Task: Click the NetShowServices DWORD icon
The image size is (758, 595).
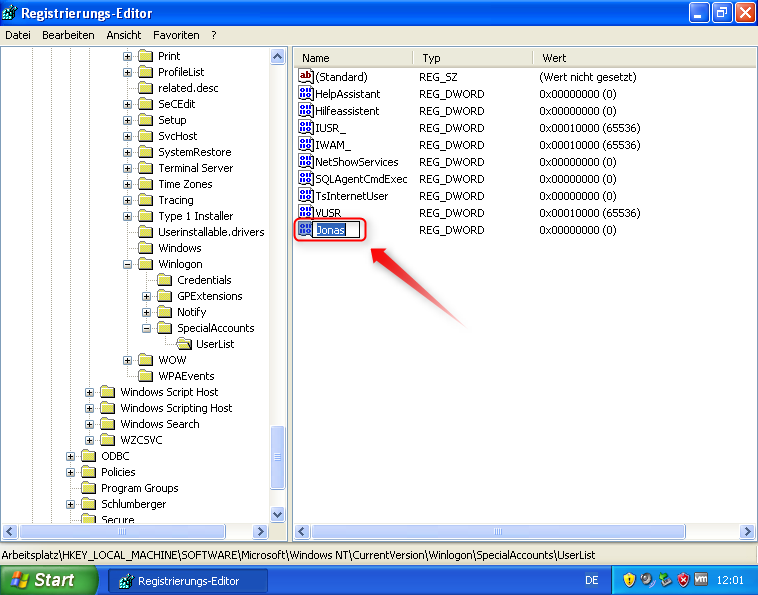Action: coord(306,161)
